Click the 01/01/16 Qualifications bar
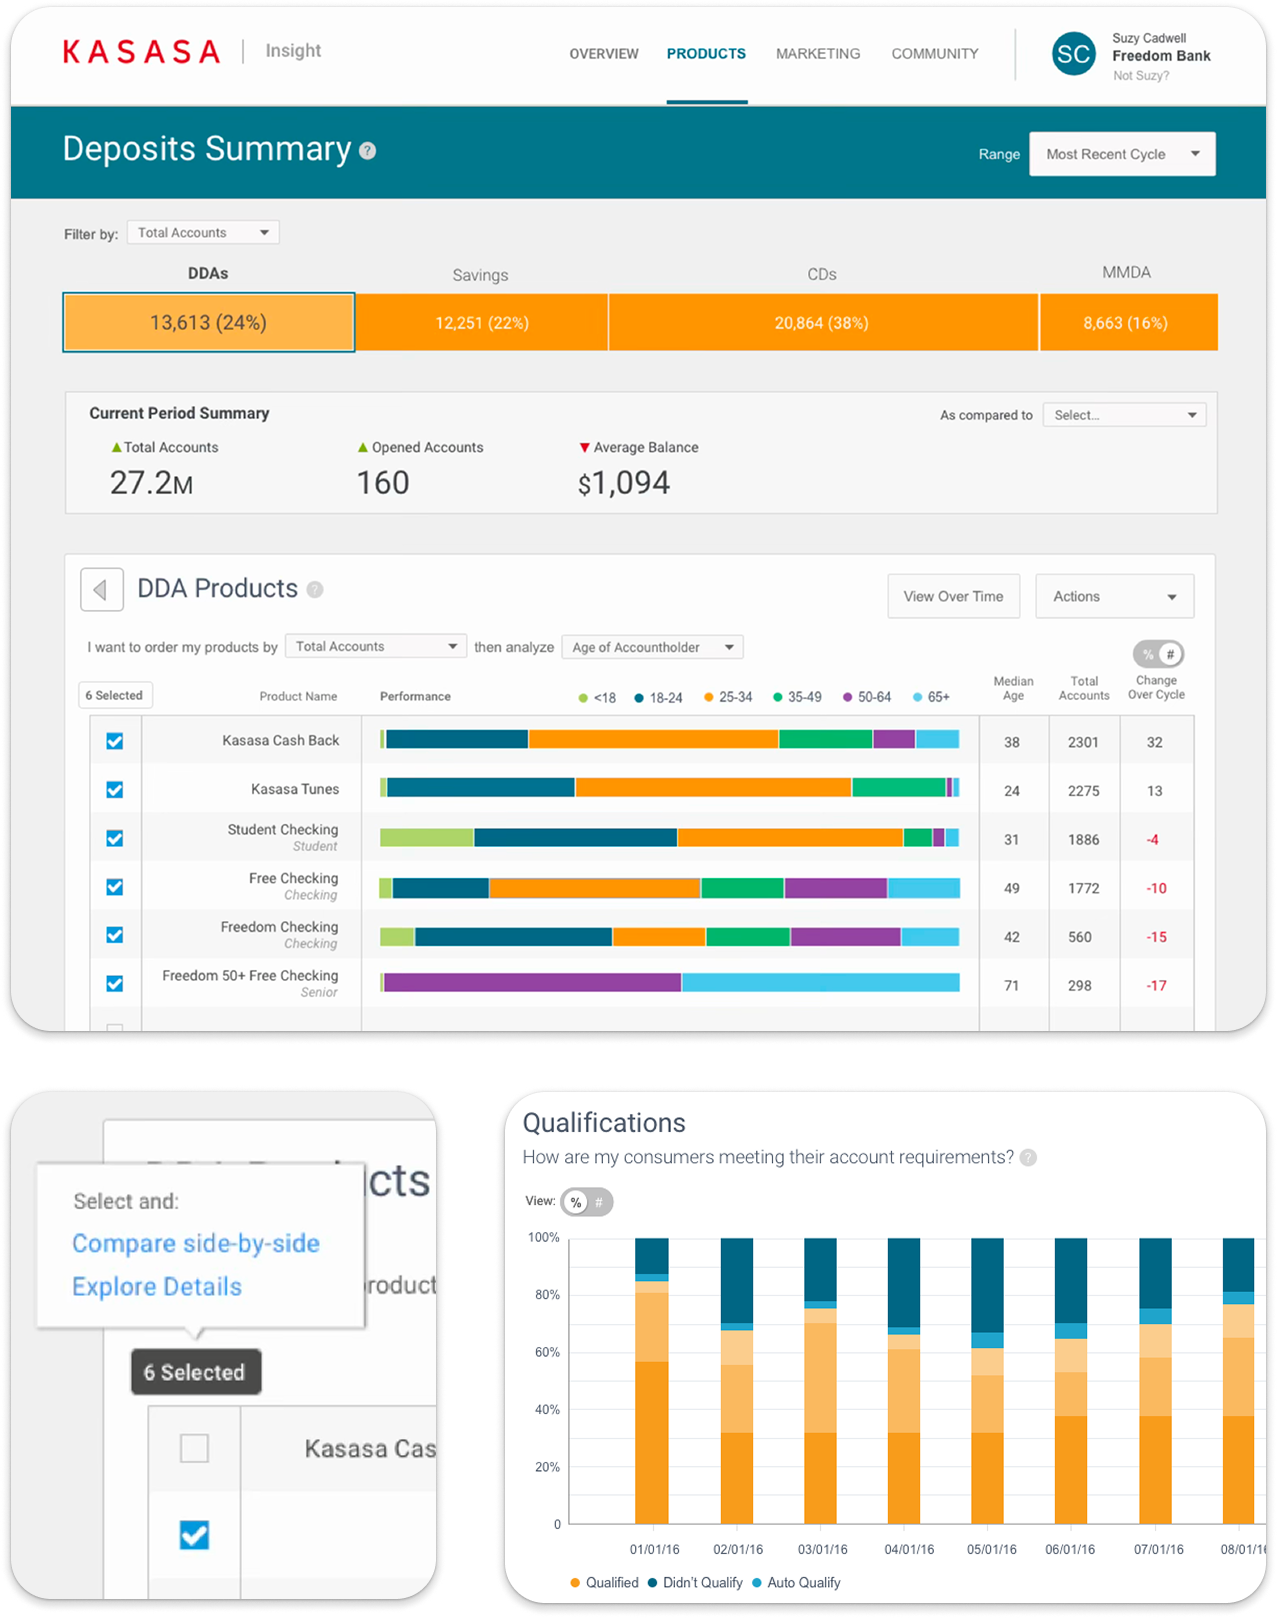The height and width of the screenshot is (1618, 1277). tap(652, 1381)
